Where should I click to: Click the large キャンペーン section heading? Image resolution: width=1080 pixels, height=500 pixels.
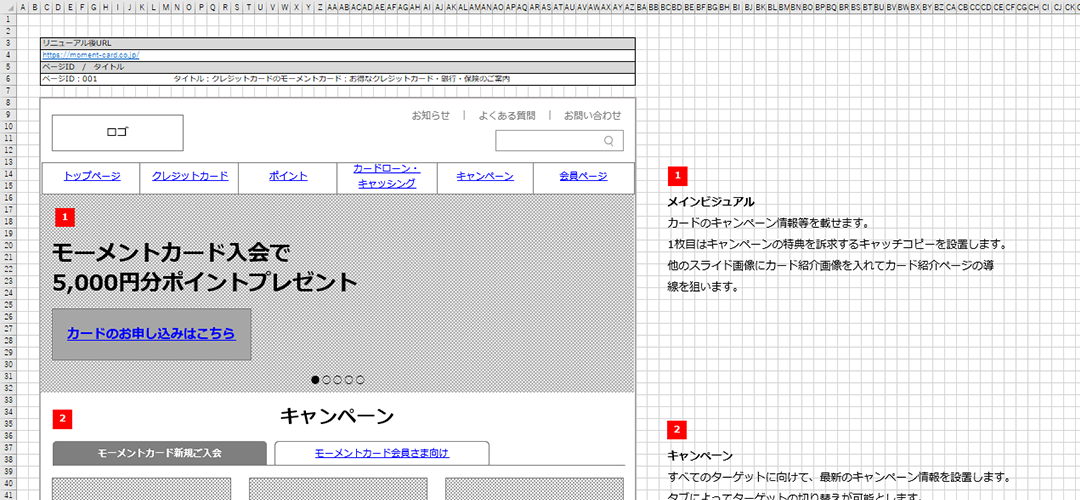pyautogui.click(x=338, y=416)
